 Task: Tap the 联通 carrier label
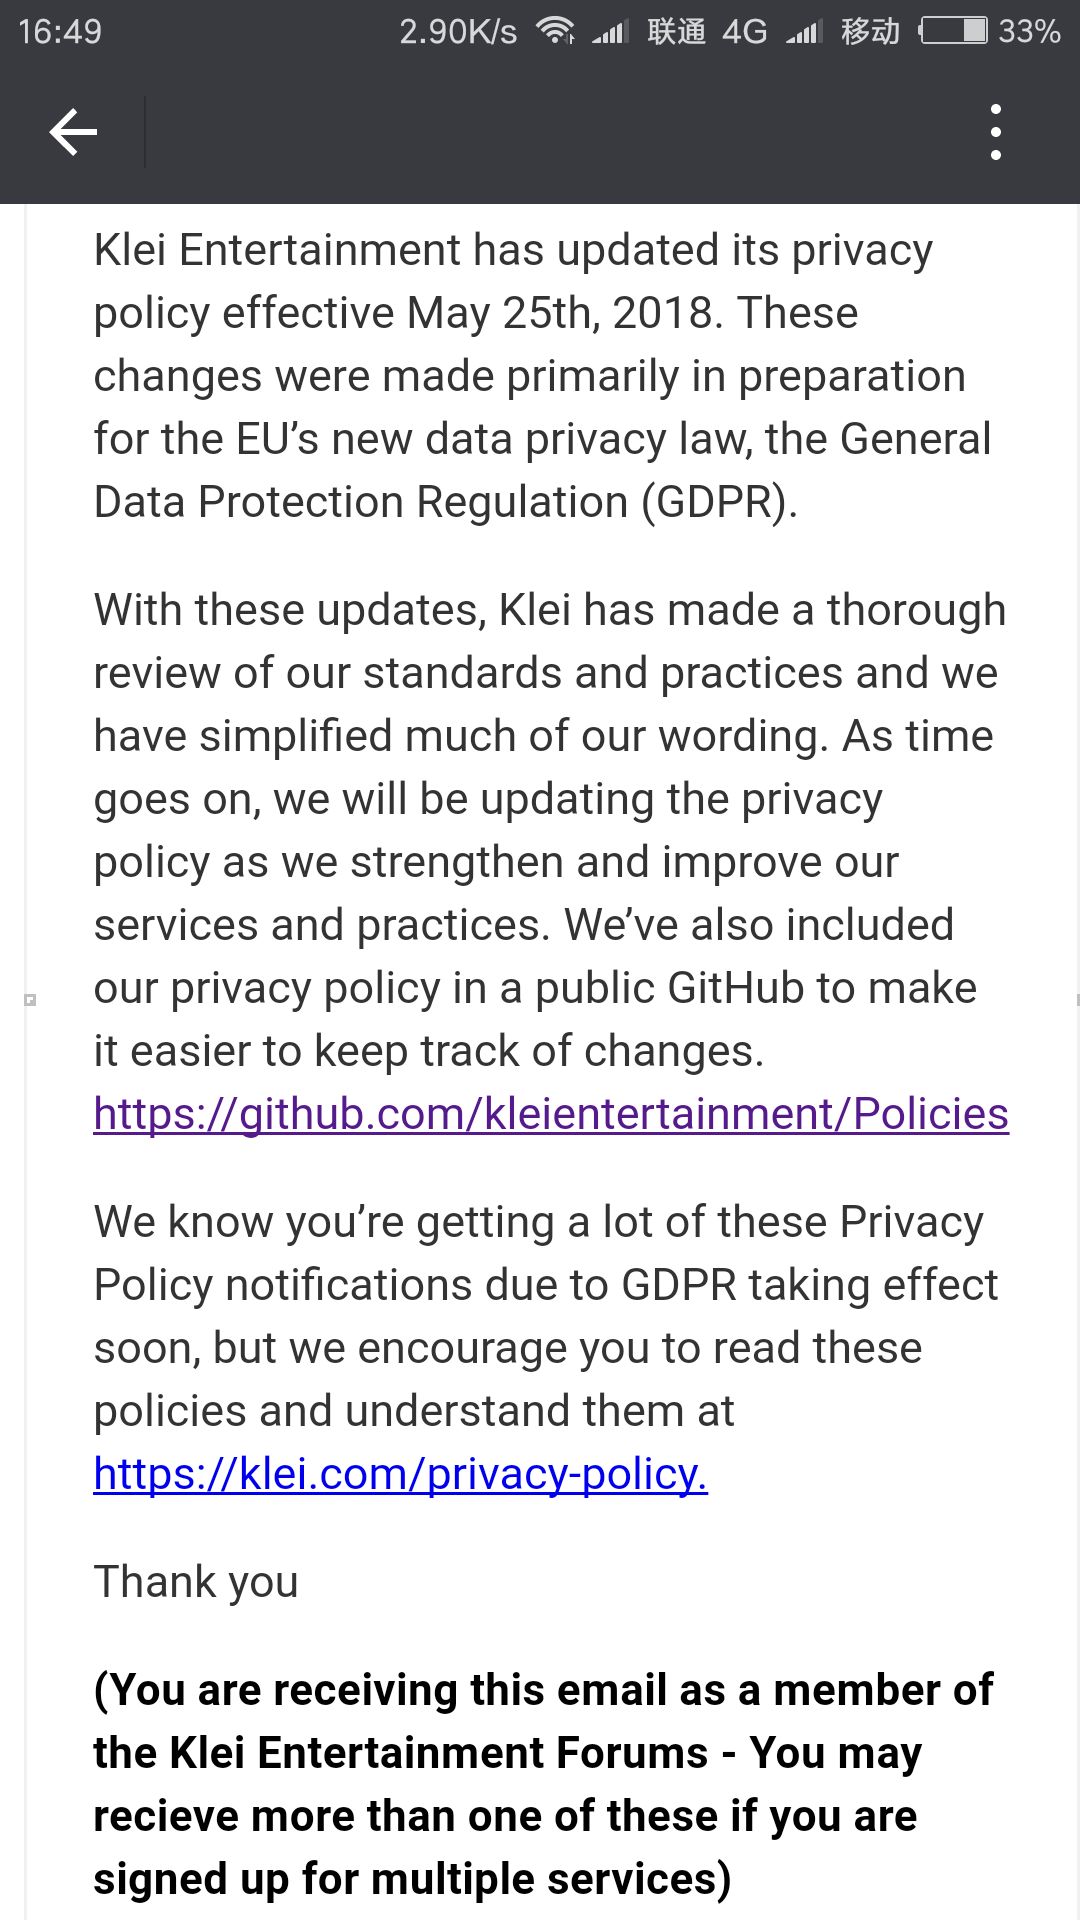pos(676,31)
